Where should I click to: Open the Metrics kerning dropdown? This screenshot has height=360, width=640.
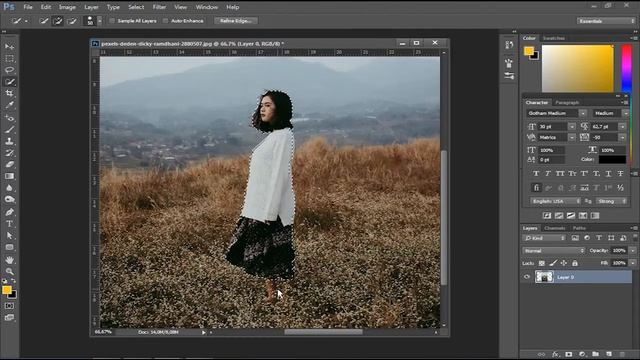[571, 138]
